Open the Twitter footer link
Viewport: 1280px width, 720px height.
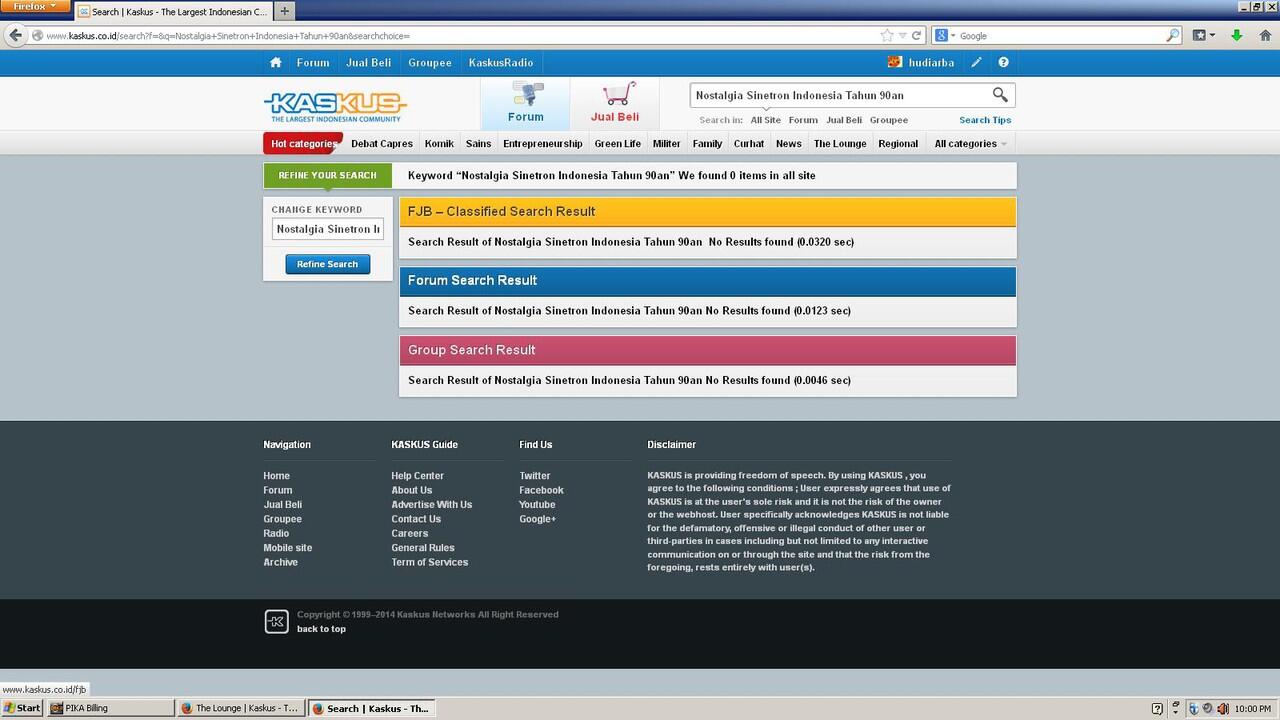[x=535, y=476]
